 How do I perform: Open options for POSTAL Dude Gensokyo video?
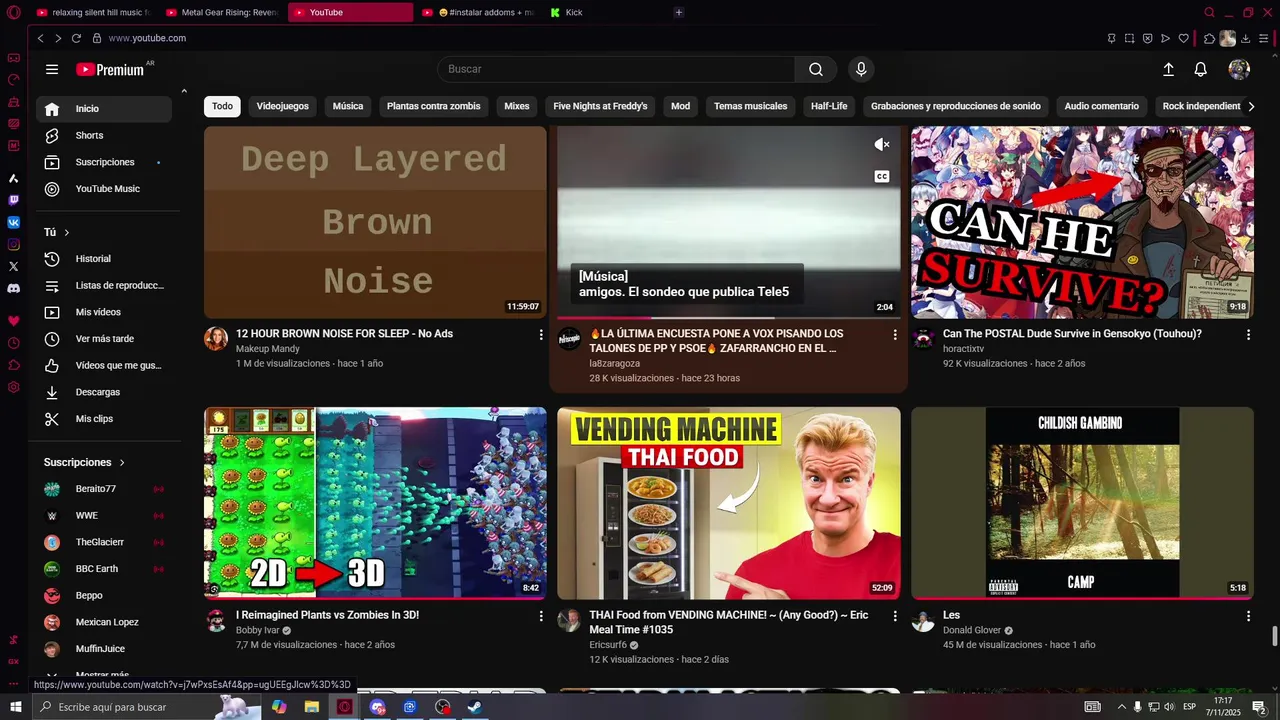1248,334
